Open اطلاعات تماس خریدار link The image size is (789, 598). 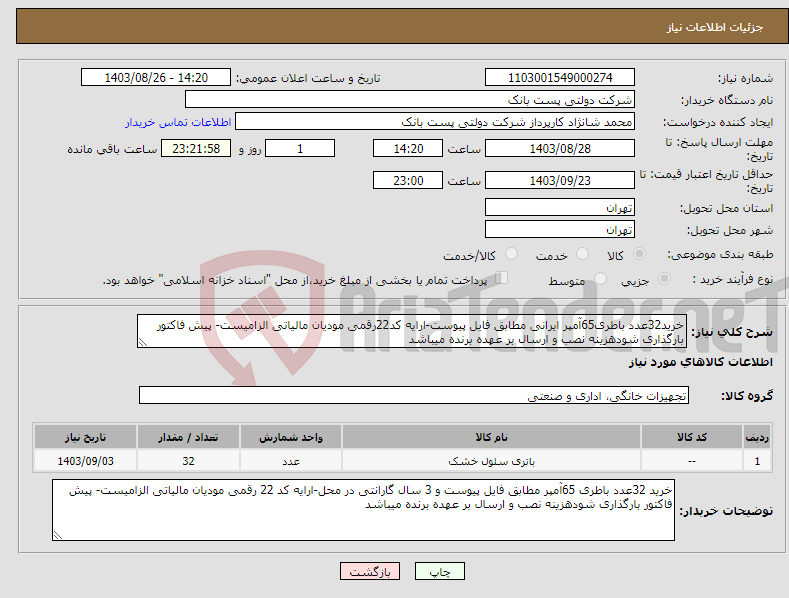(x=178, y=122)
